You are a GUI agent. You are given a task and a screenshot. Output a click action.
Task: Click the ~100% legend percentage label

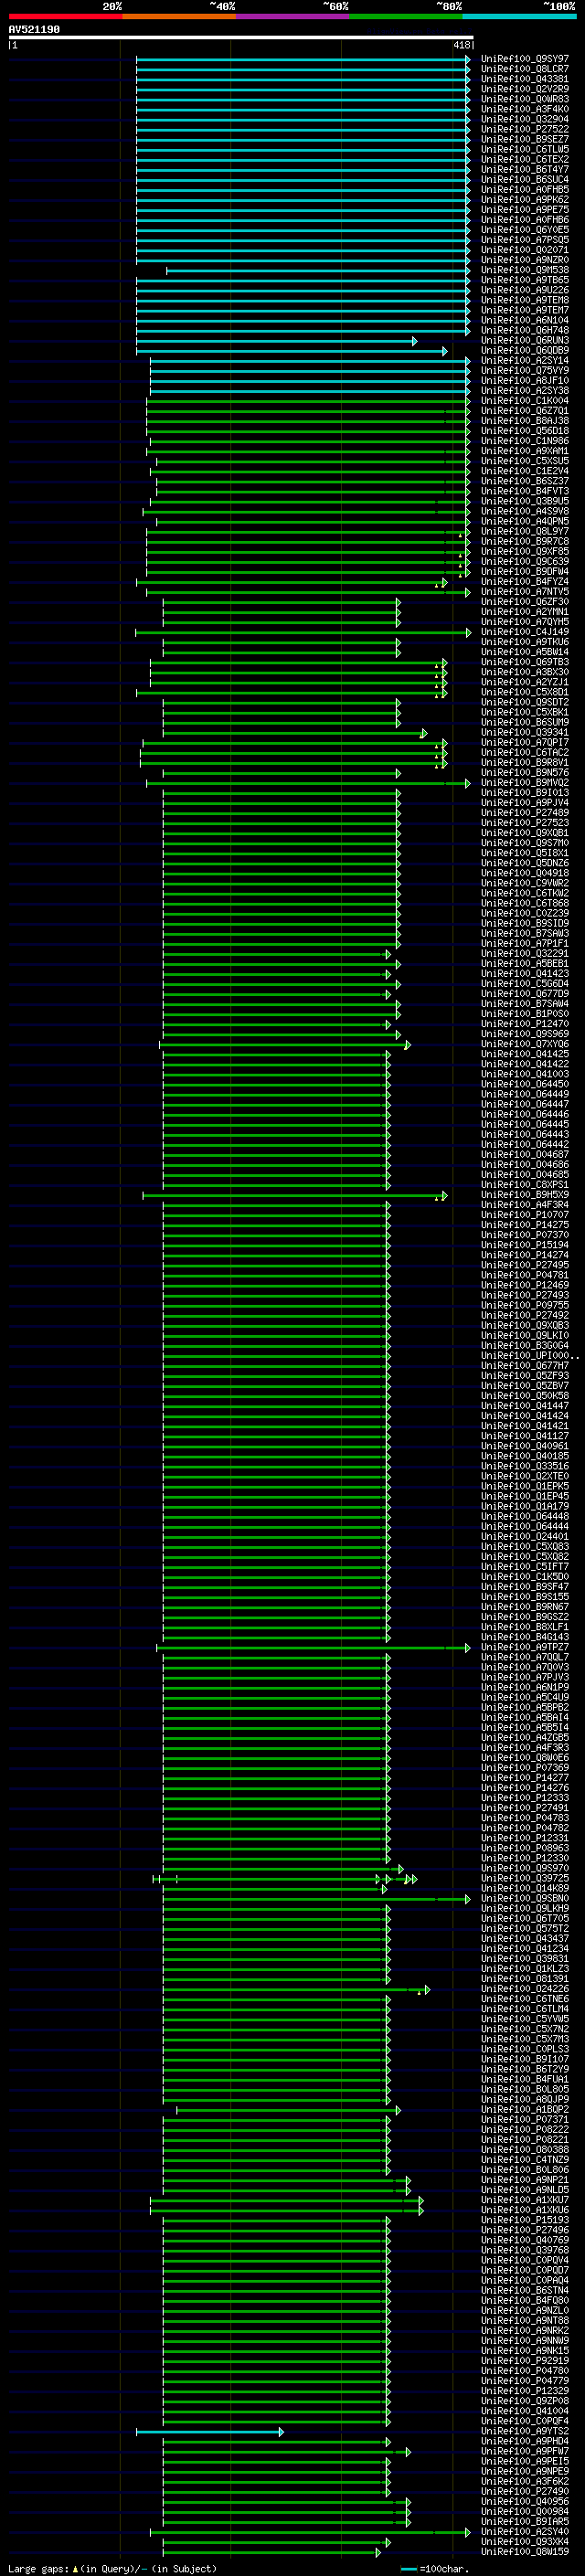560,6
